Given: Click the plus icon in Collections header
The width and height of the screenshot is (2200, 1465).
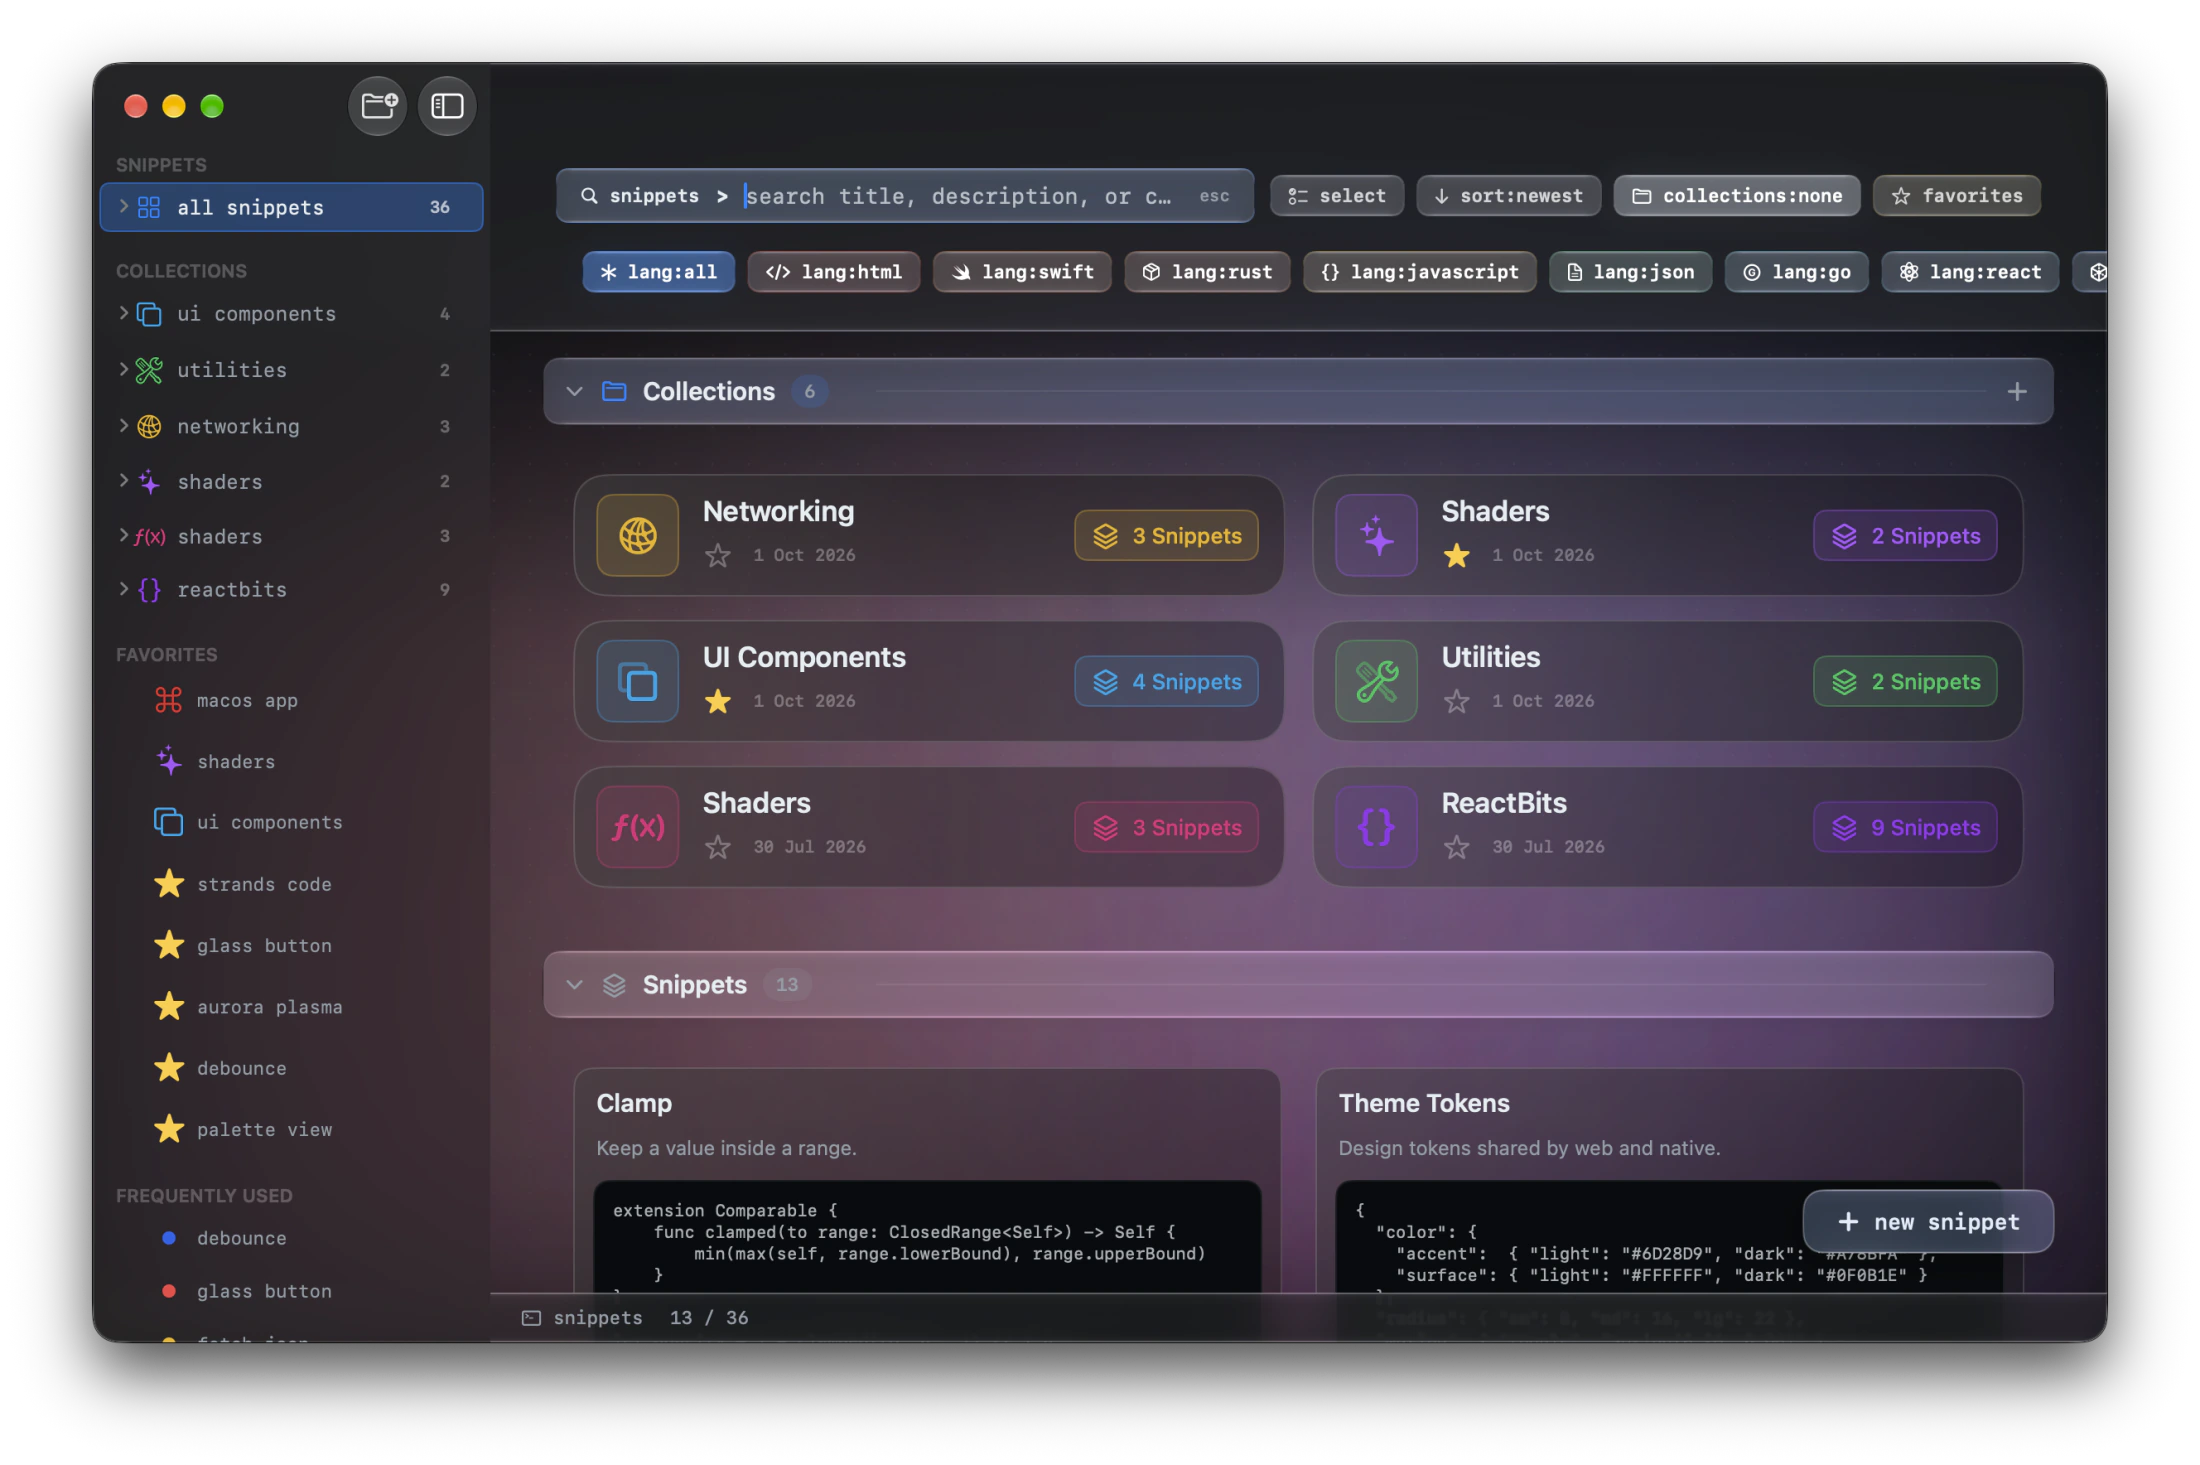Looking at the screenshot, I should [2017, 392].
